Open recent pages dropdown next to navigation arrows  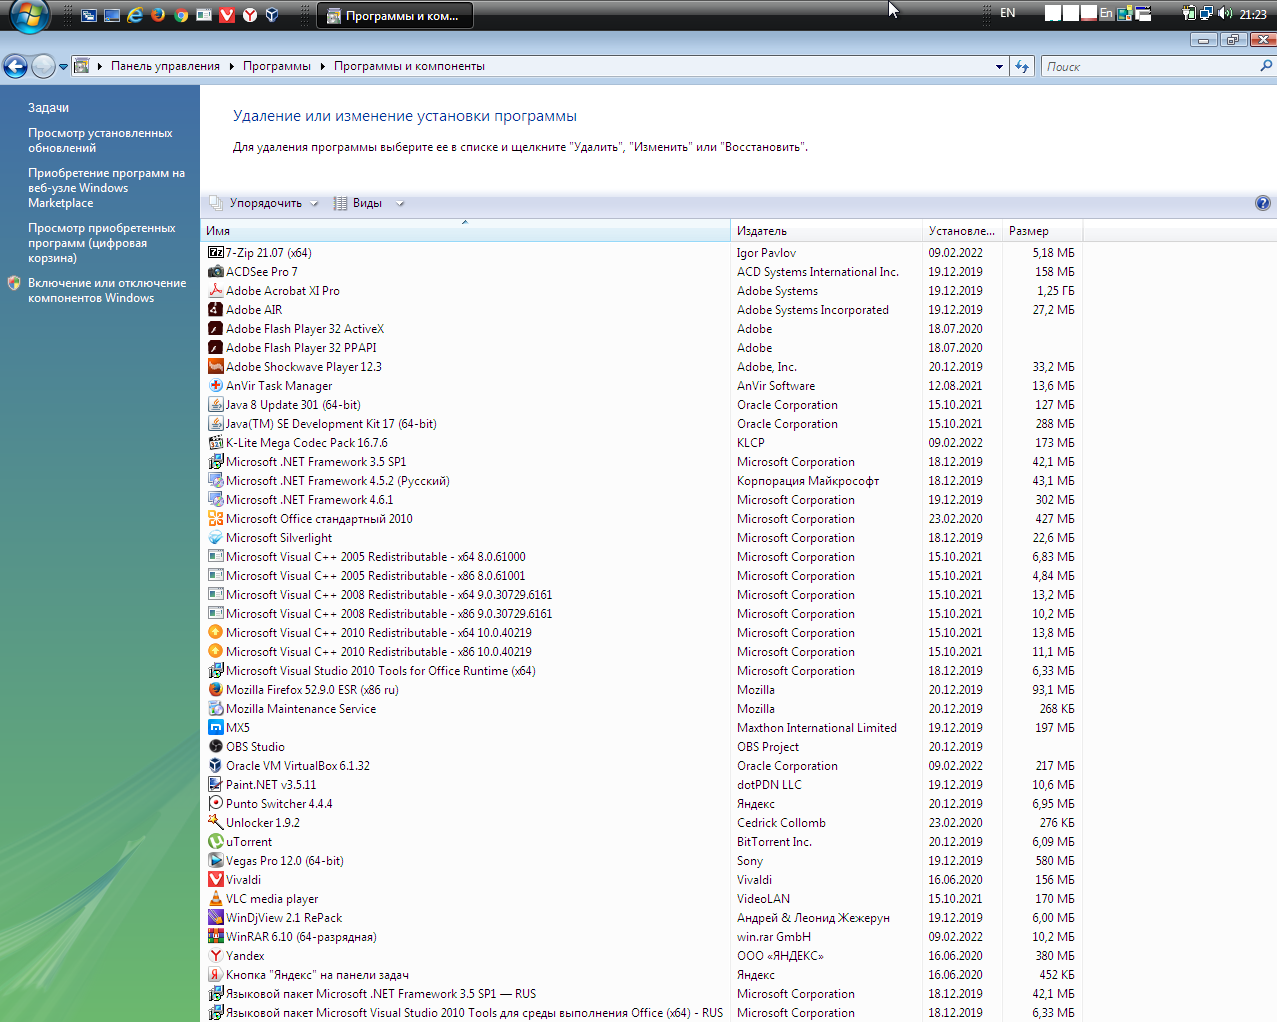(x=63, y=67)
